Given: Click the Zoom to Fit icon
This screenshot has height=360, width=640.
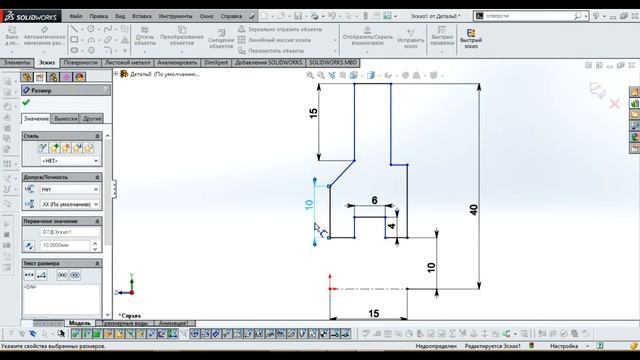Looking at the screenshot, I should pyautogui.click(x=310, y=76).
